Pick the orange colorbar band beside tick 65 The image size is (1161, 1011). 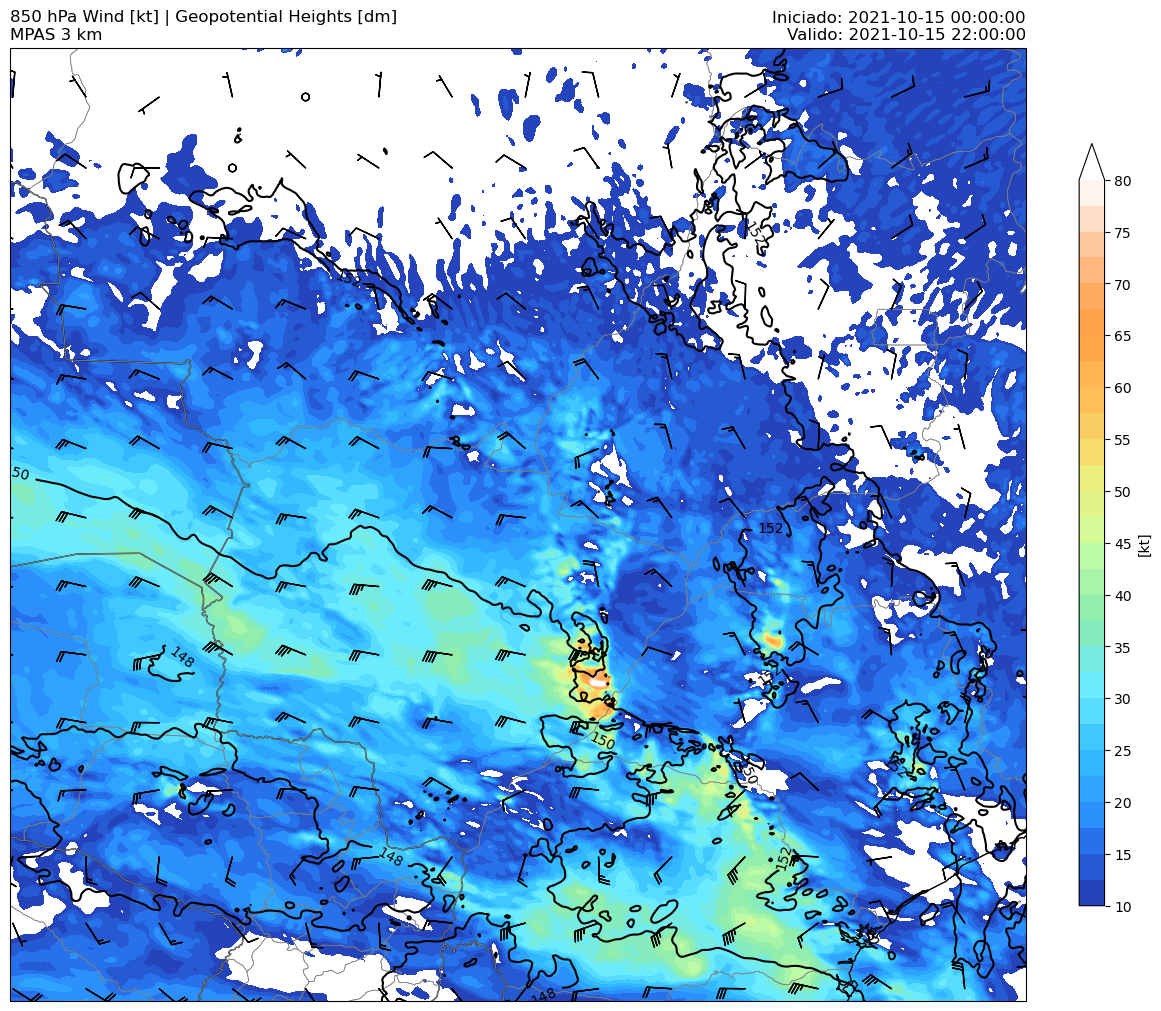click(x=1092, y=336)
